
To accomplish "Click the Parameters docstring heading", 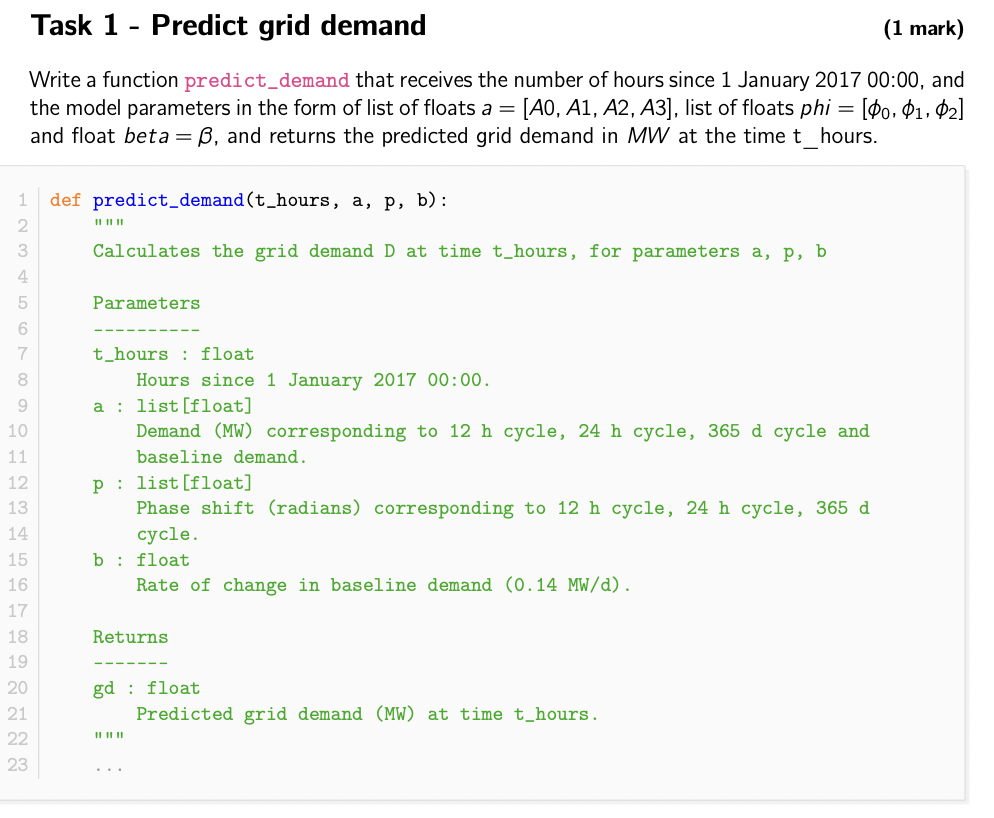I will [x=146, y=303].
